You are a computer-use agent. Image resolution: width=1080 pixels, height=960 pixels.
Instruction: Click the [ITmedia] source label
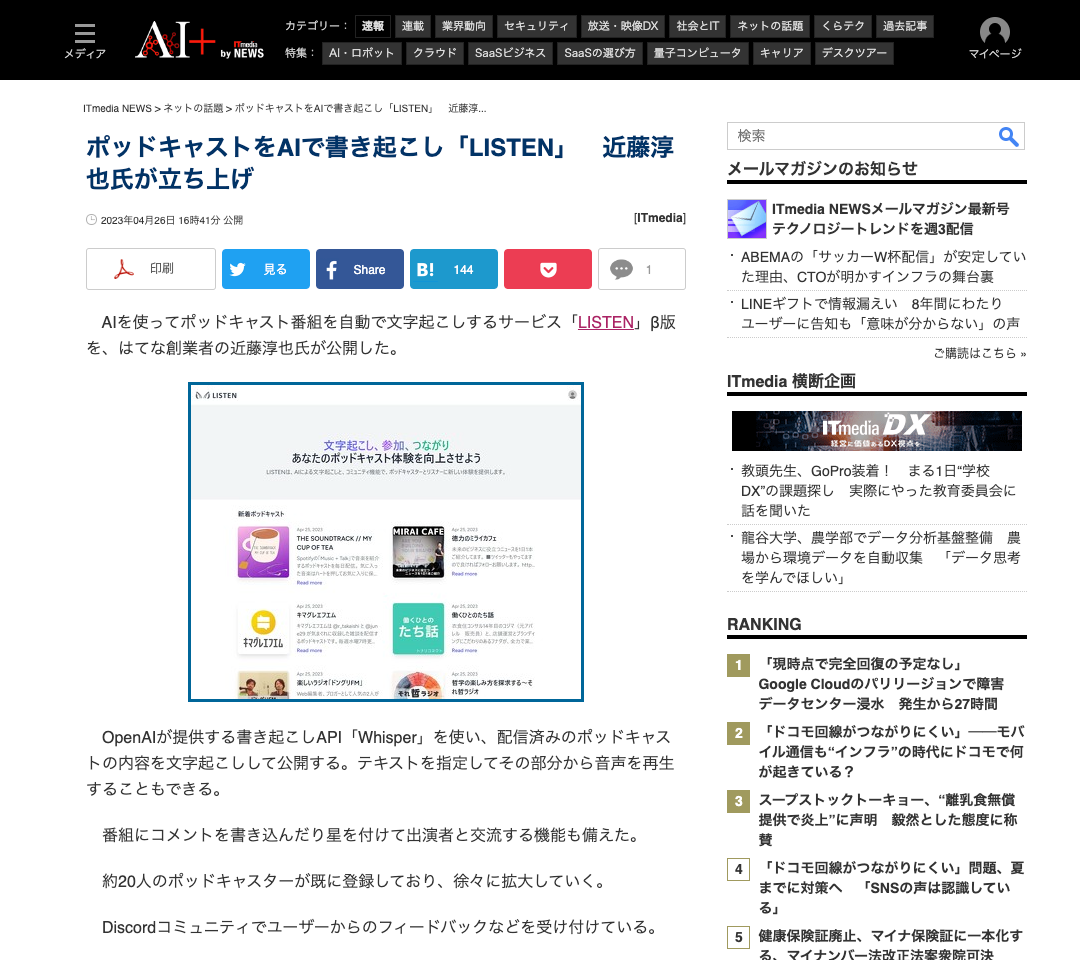[659, 218]
